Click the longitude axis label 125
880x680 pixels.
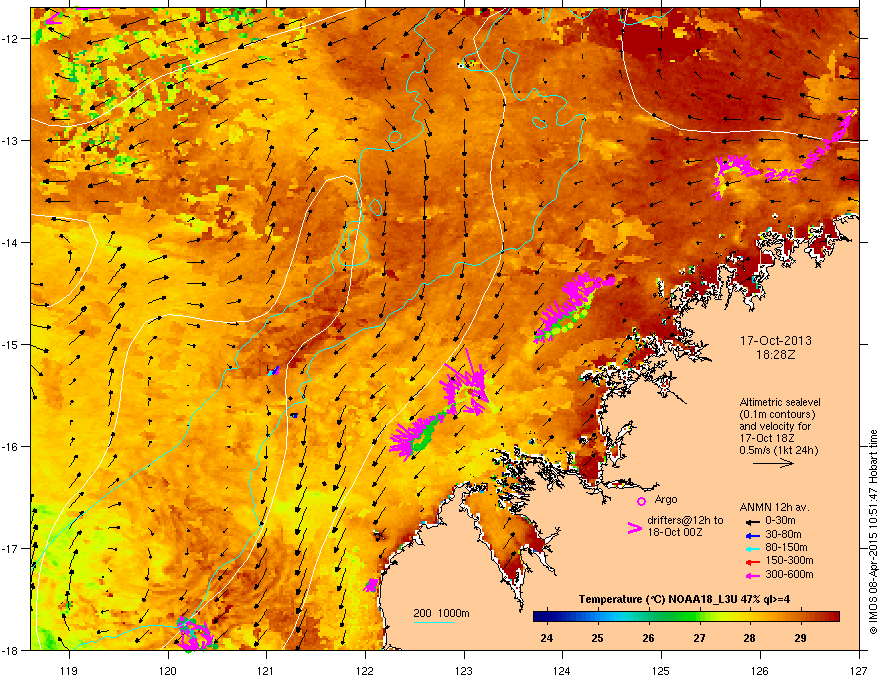tap(661, 670)
